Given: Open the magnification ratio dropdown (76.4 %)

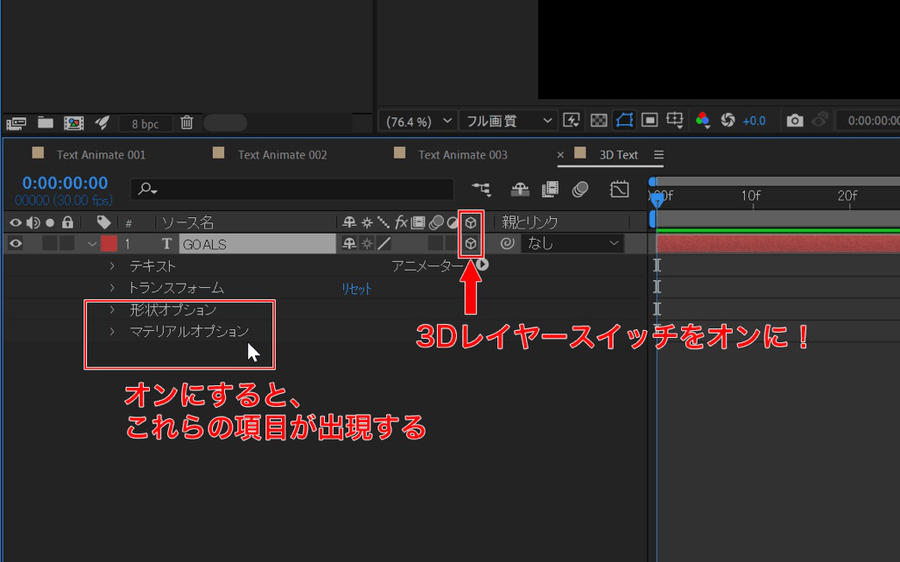Looking at the screenshot, I should point(418,121).
